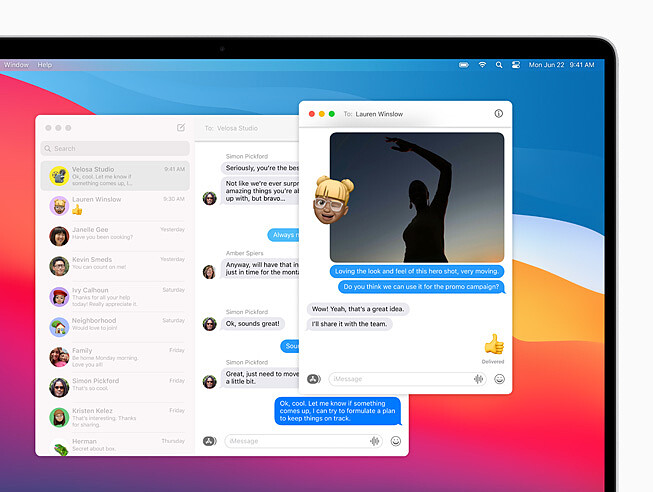This screenshot has height=492, width=653.
Task: Click the Search field in the sidebar
Action: coord(115,148)
